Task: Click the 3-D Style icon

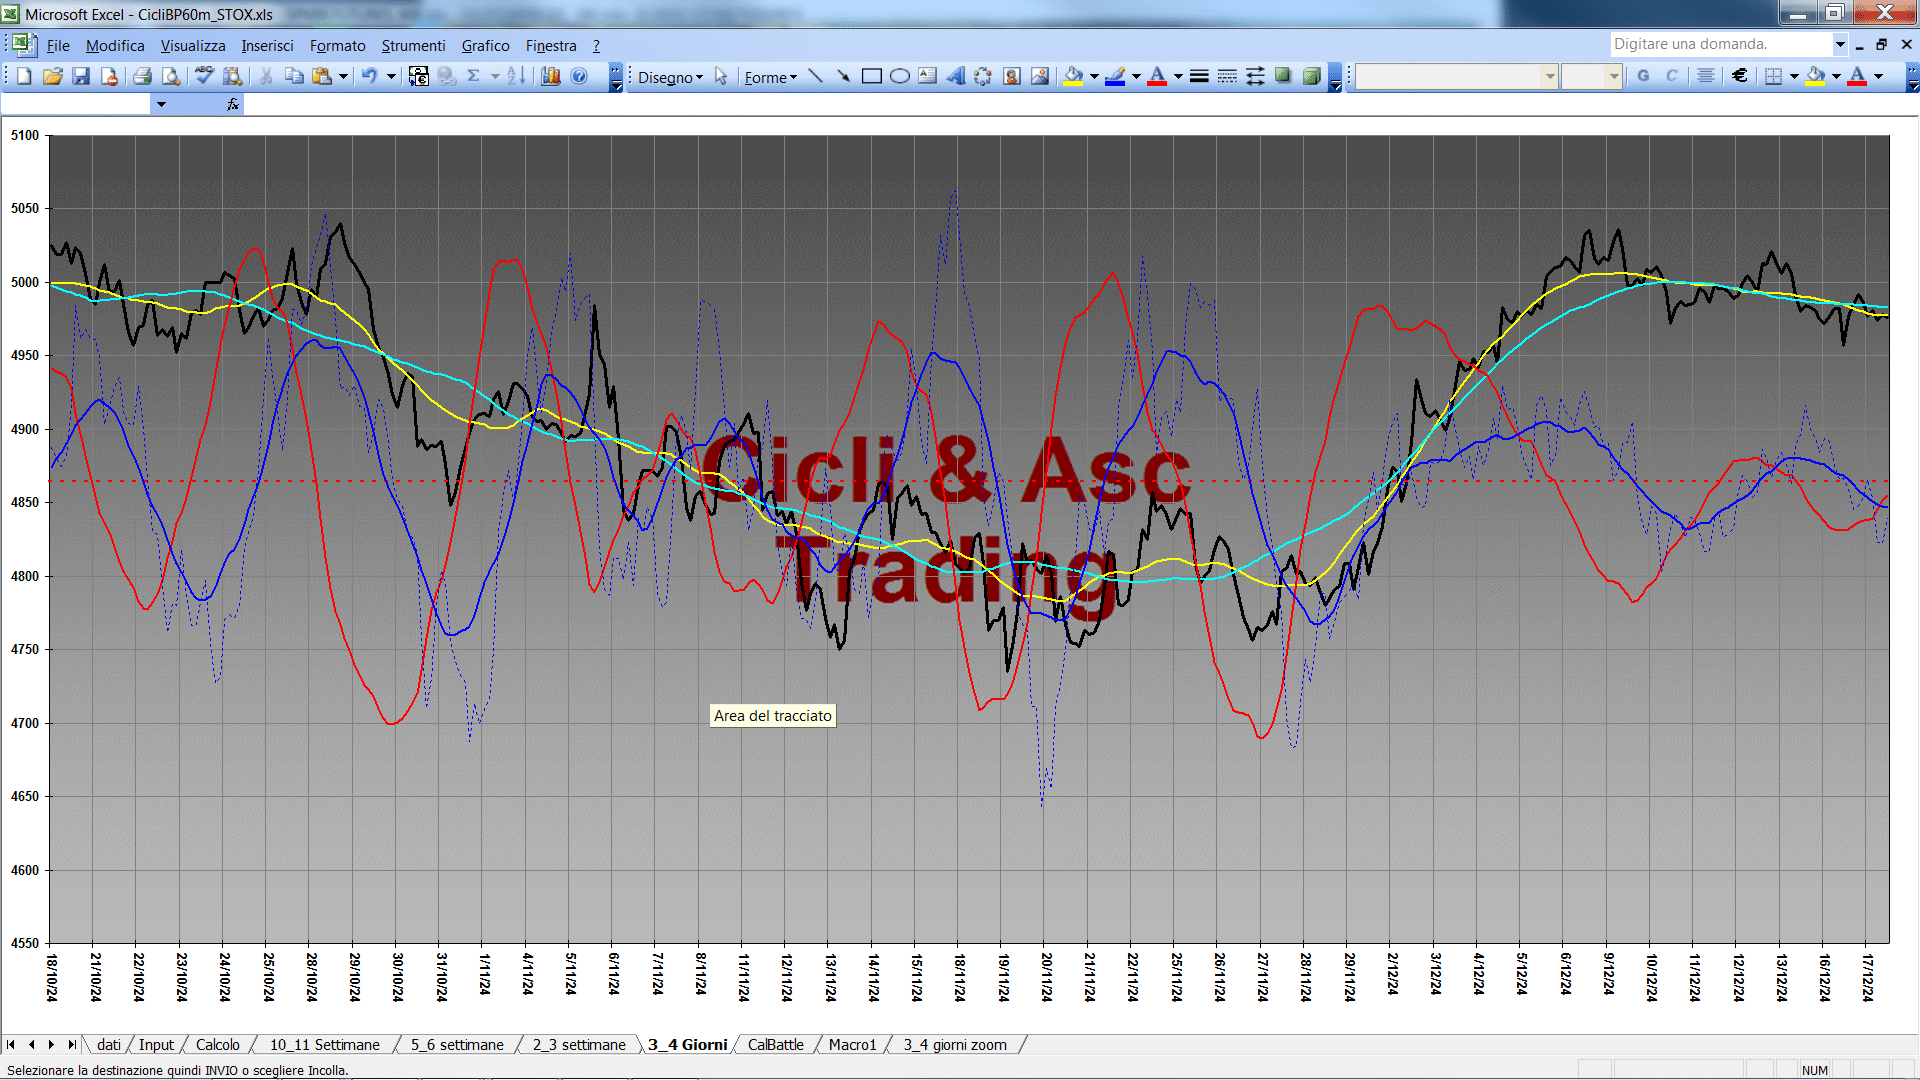Action: click(x=1312, y=76)
